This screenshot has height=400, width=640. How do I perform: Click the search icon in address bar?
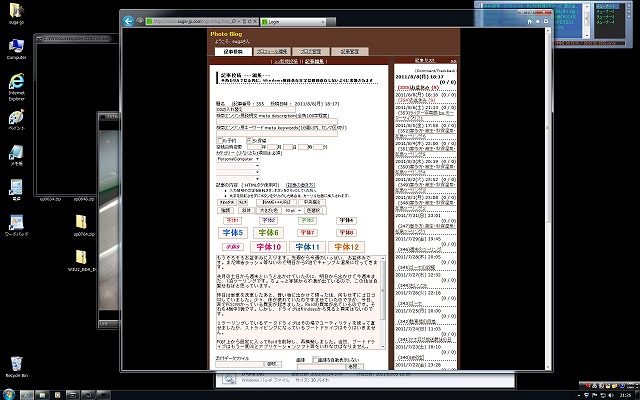(x=234, y=21)
